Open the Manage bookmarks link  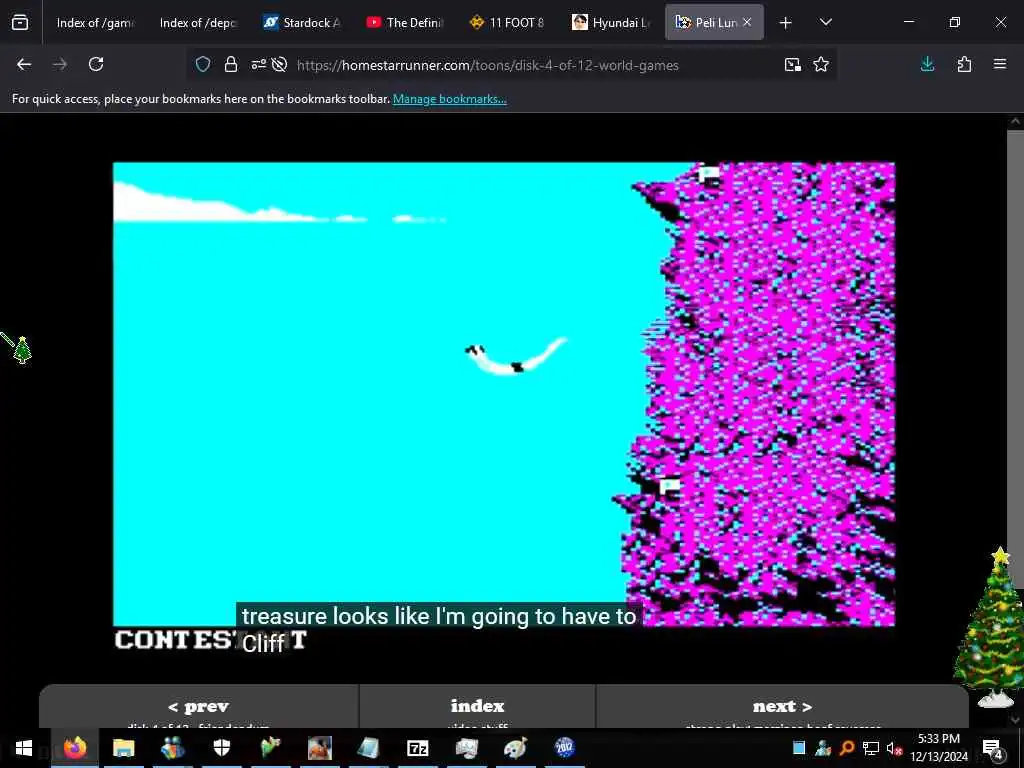[x=449, y=99]
